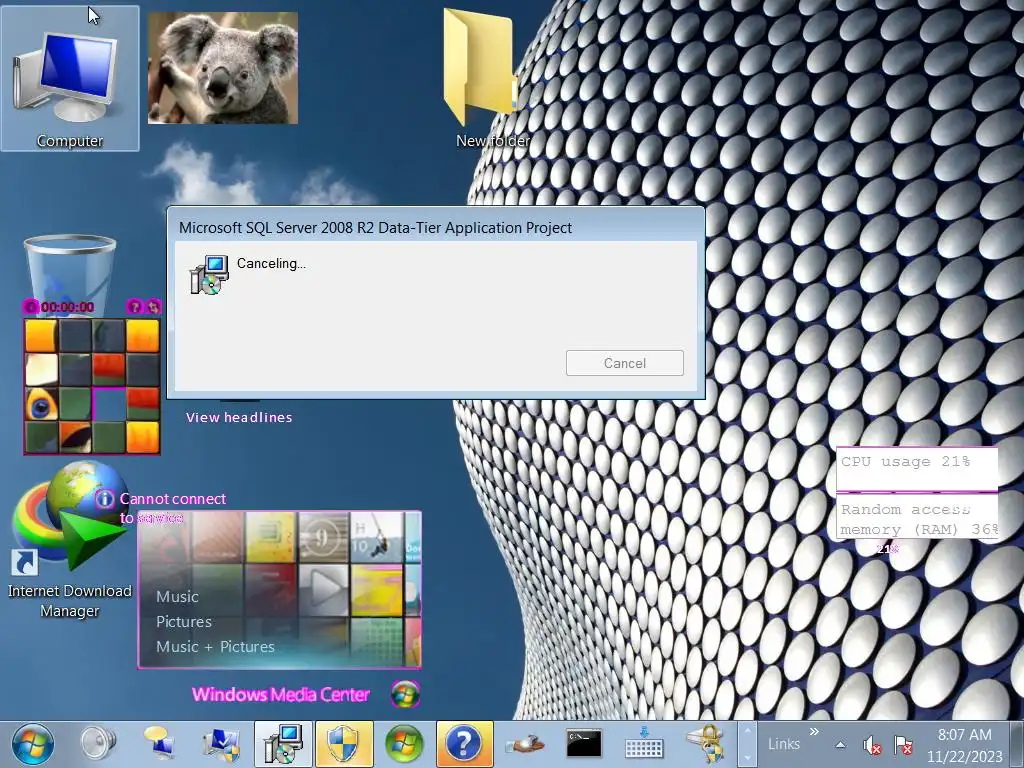The height and width of the screenshot is (768, 1024).
Task: Select the Recycle Bin desktop icon
Action: pos(70,268)
